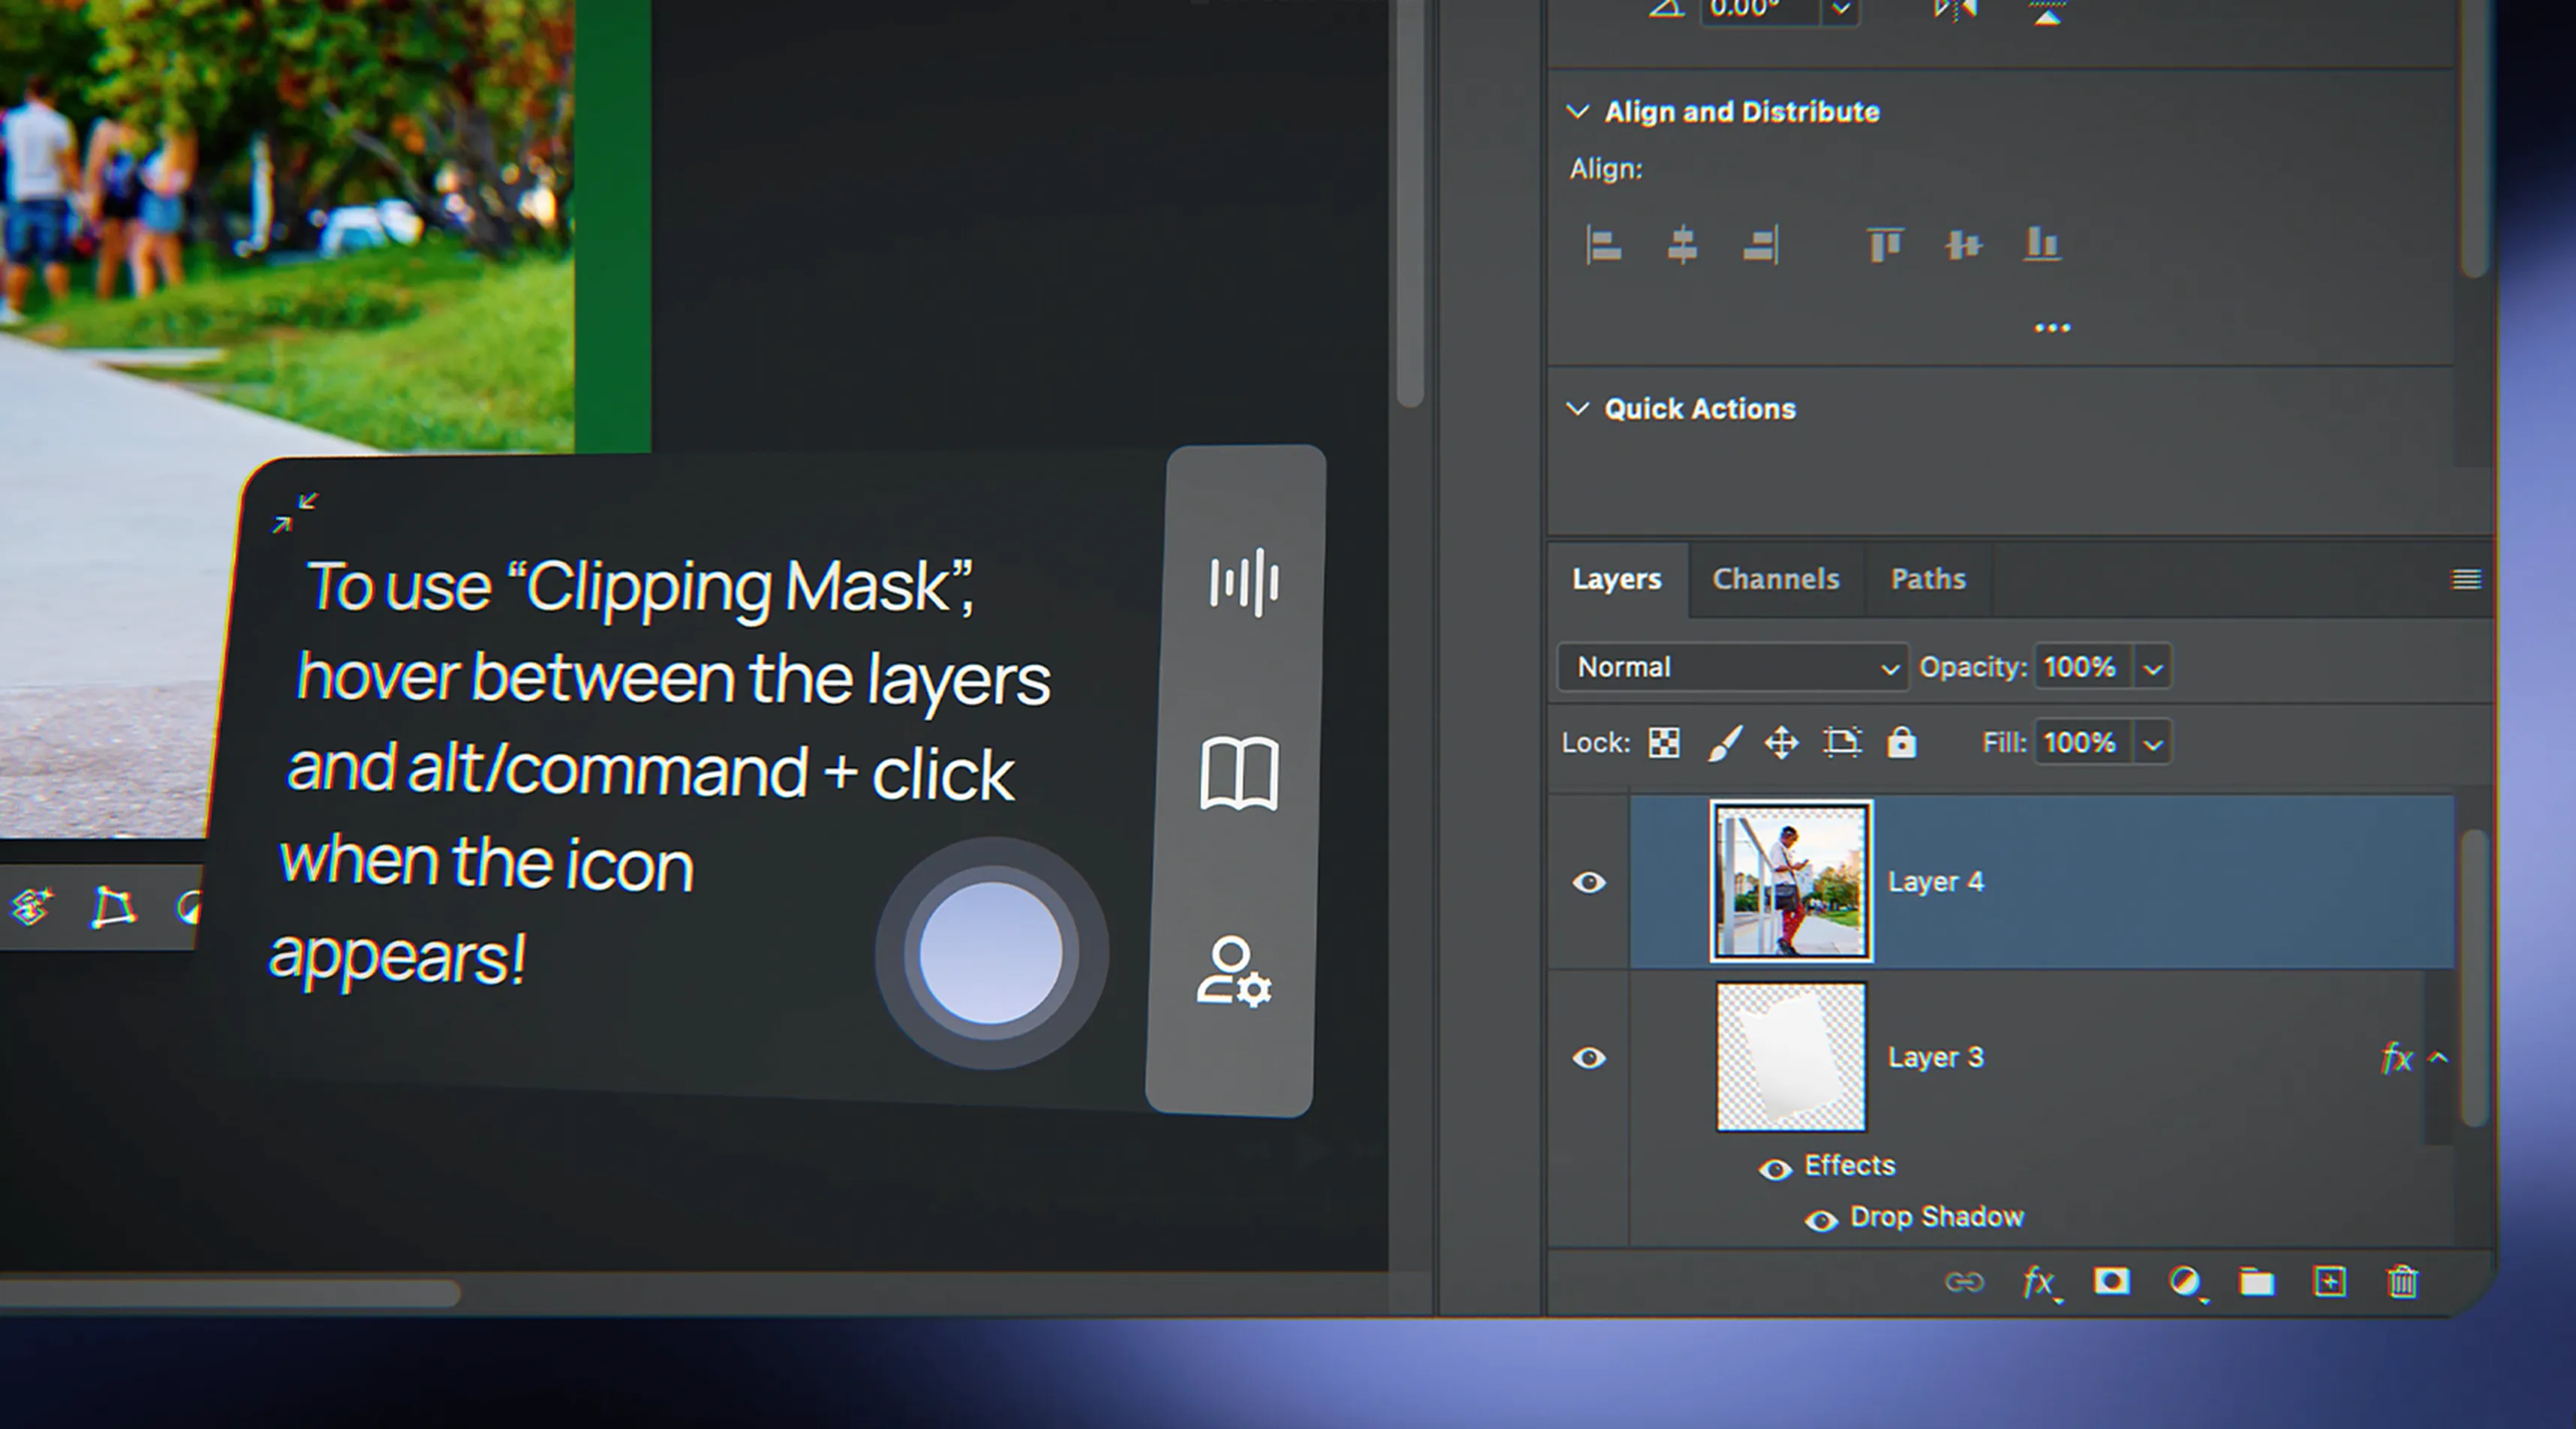Click the audio waveform voice icon
This screenshot has height=1429, width=2576.
1244,582
